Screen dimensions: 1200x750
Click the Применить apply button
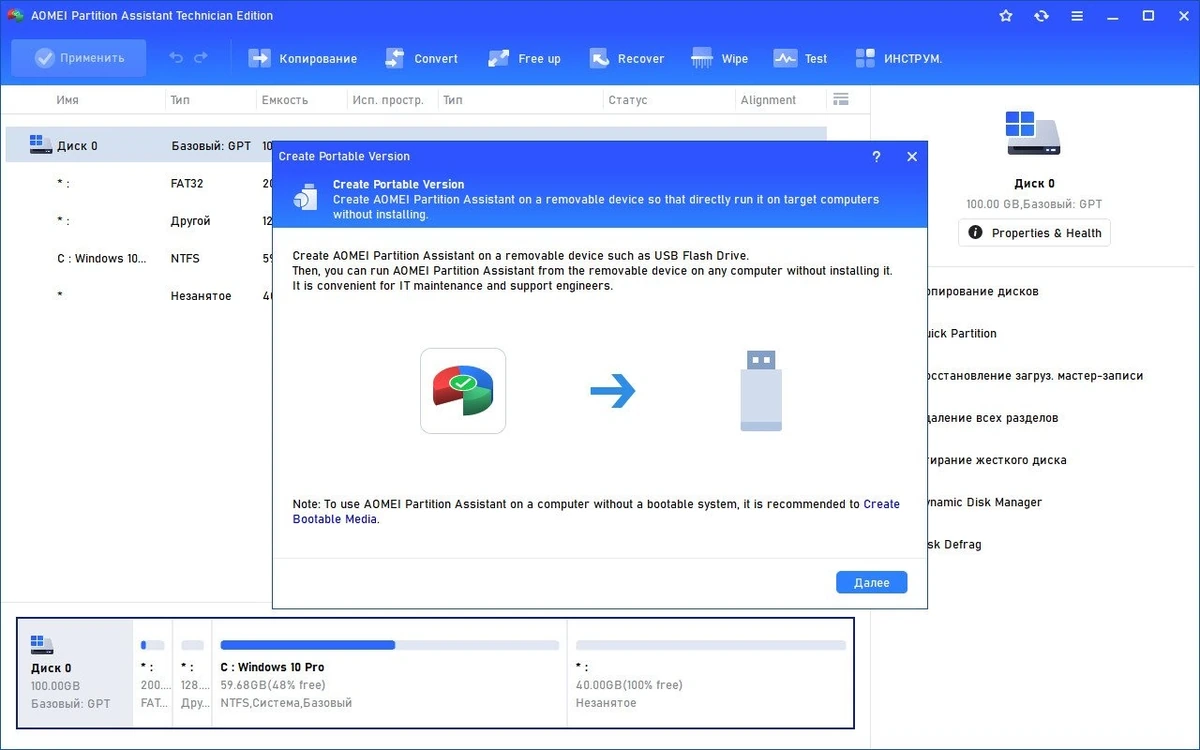click(79, 58)
